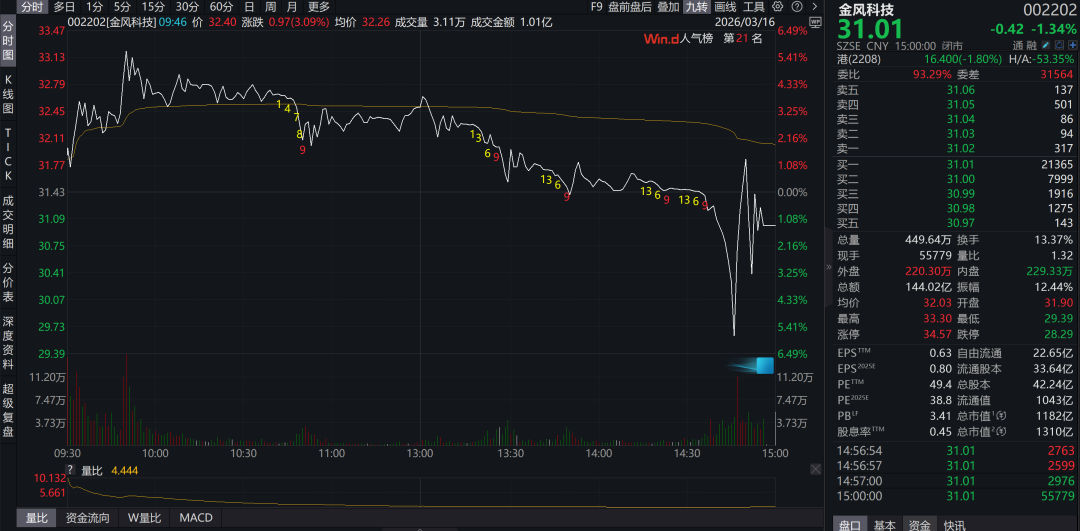Click 换手 turnover value 13.37%
1080x531 pixels.
(x=1055, y=240)
